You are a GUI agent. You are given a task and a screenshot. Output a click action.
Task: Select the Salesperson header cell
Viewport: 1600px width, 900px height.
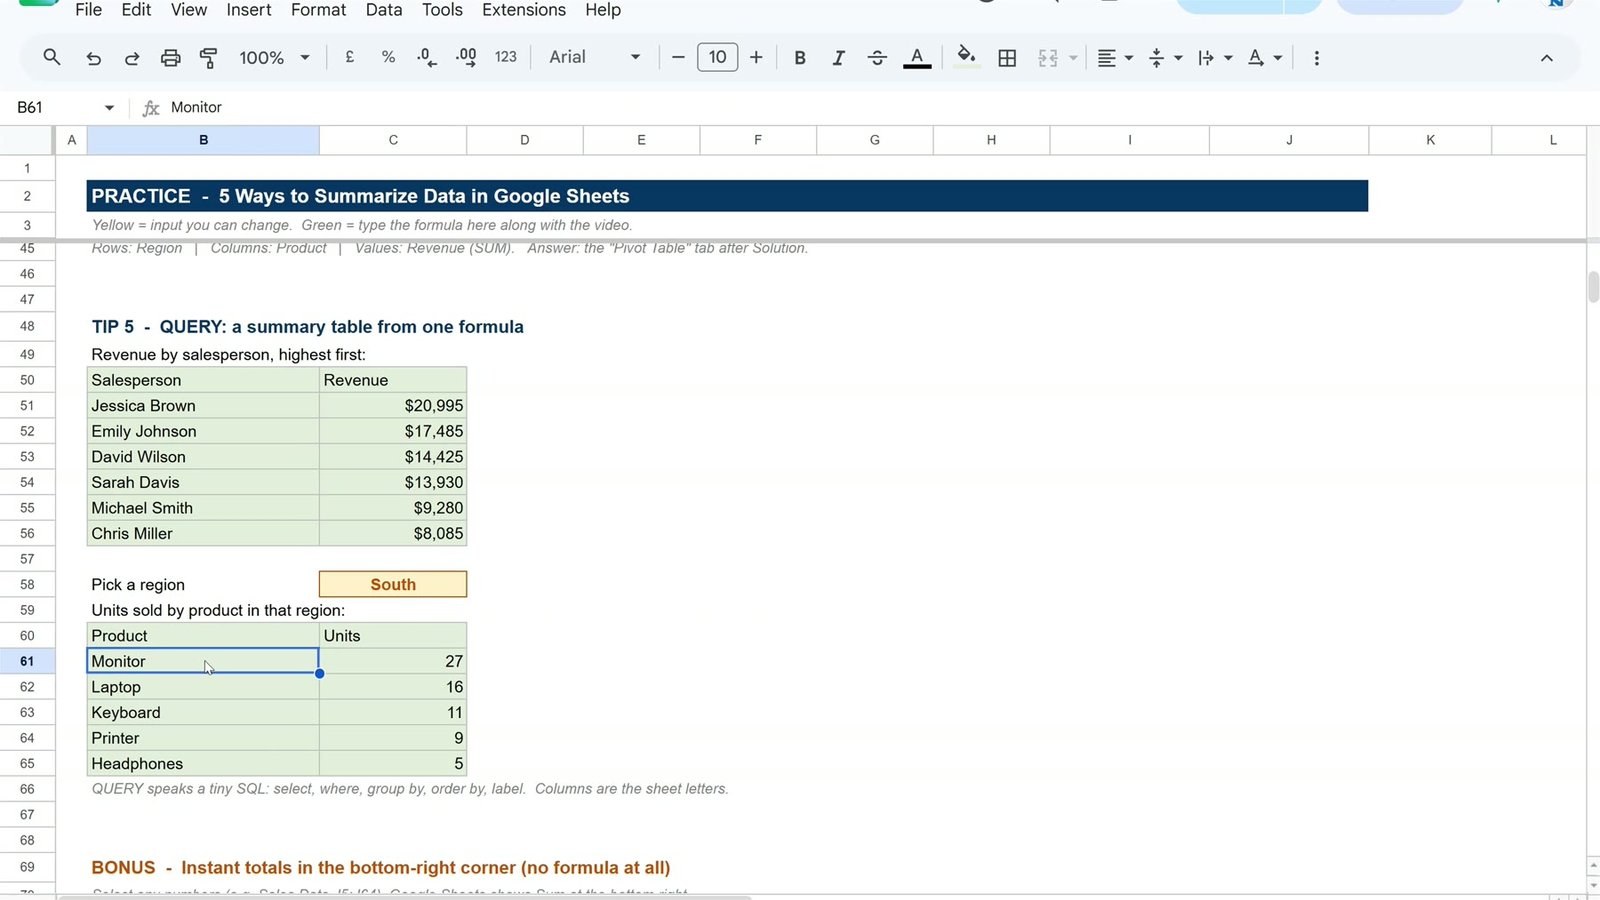[x=203, y=380]
